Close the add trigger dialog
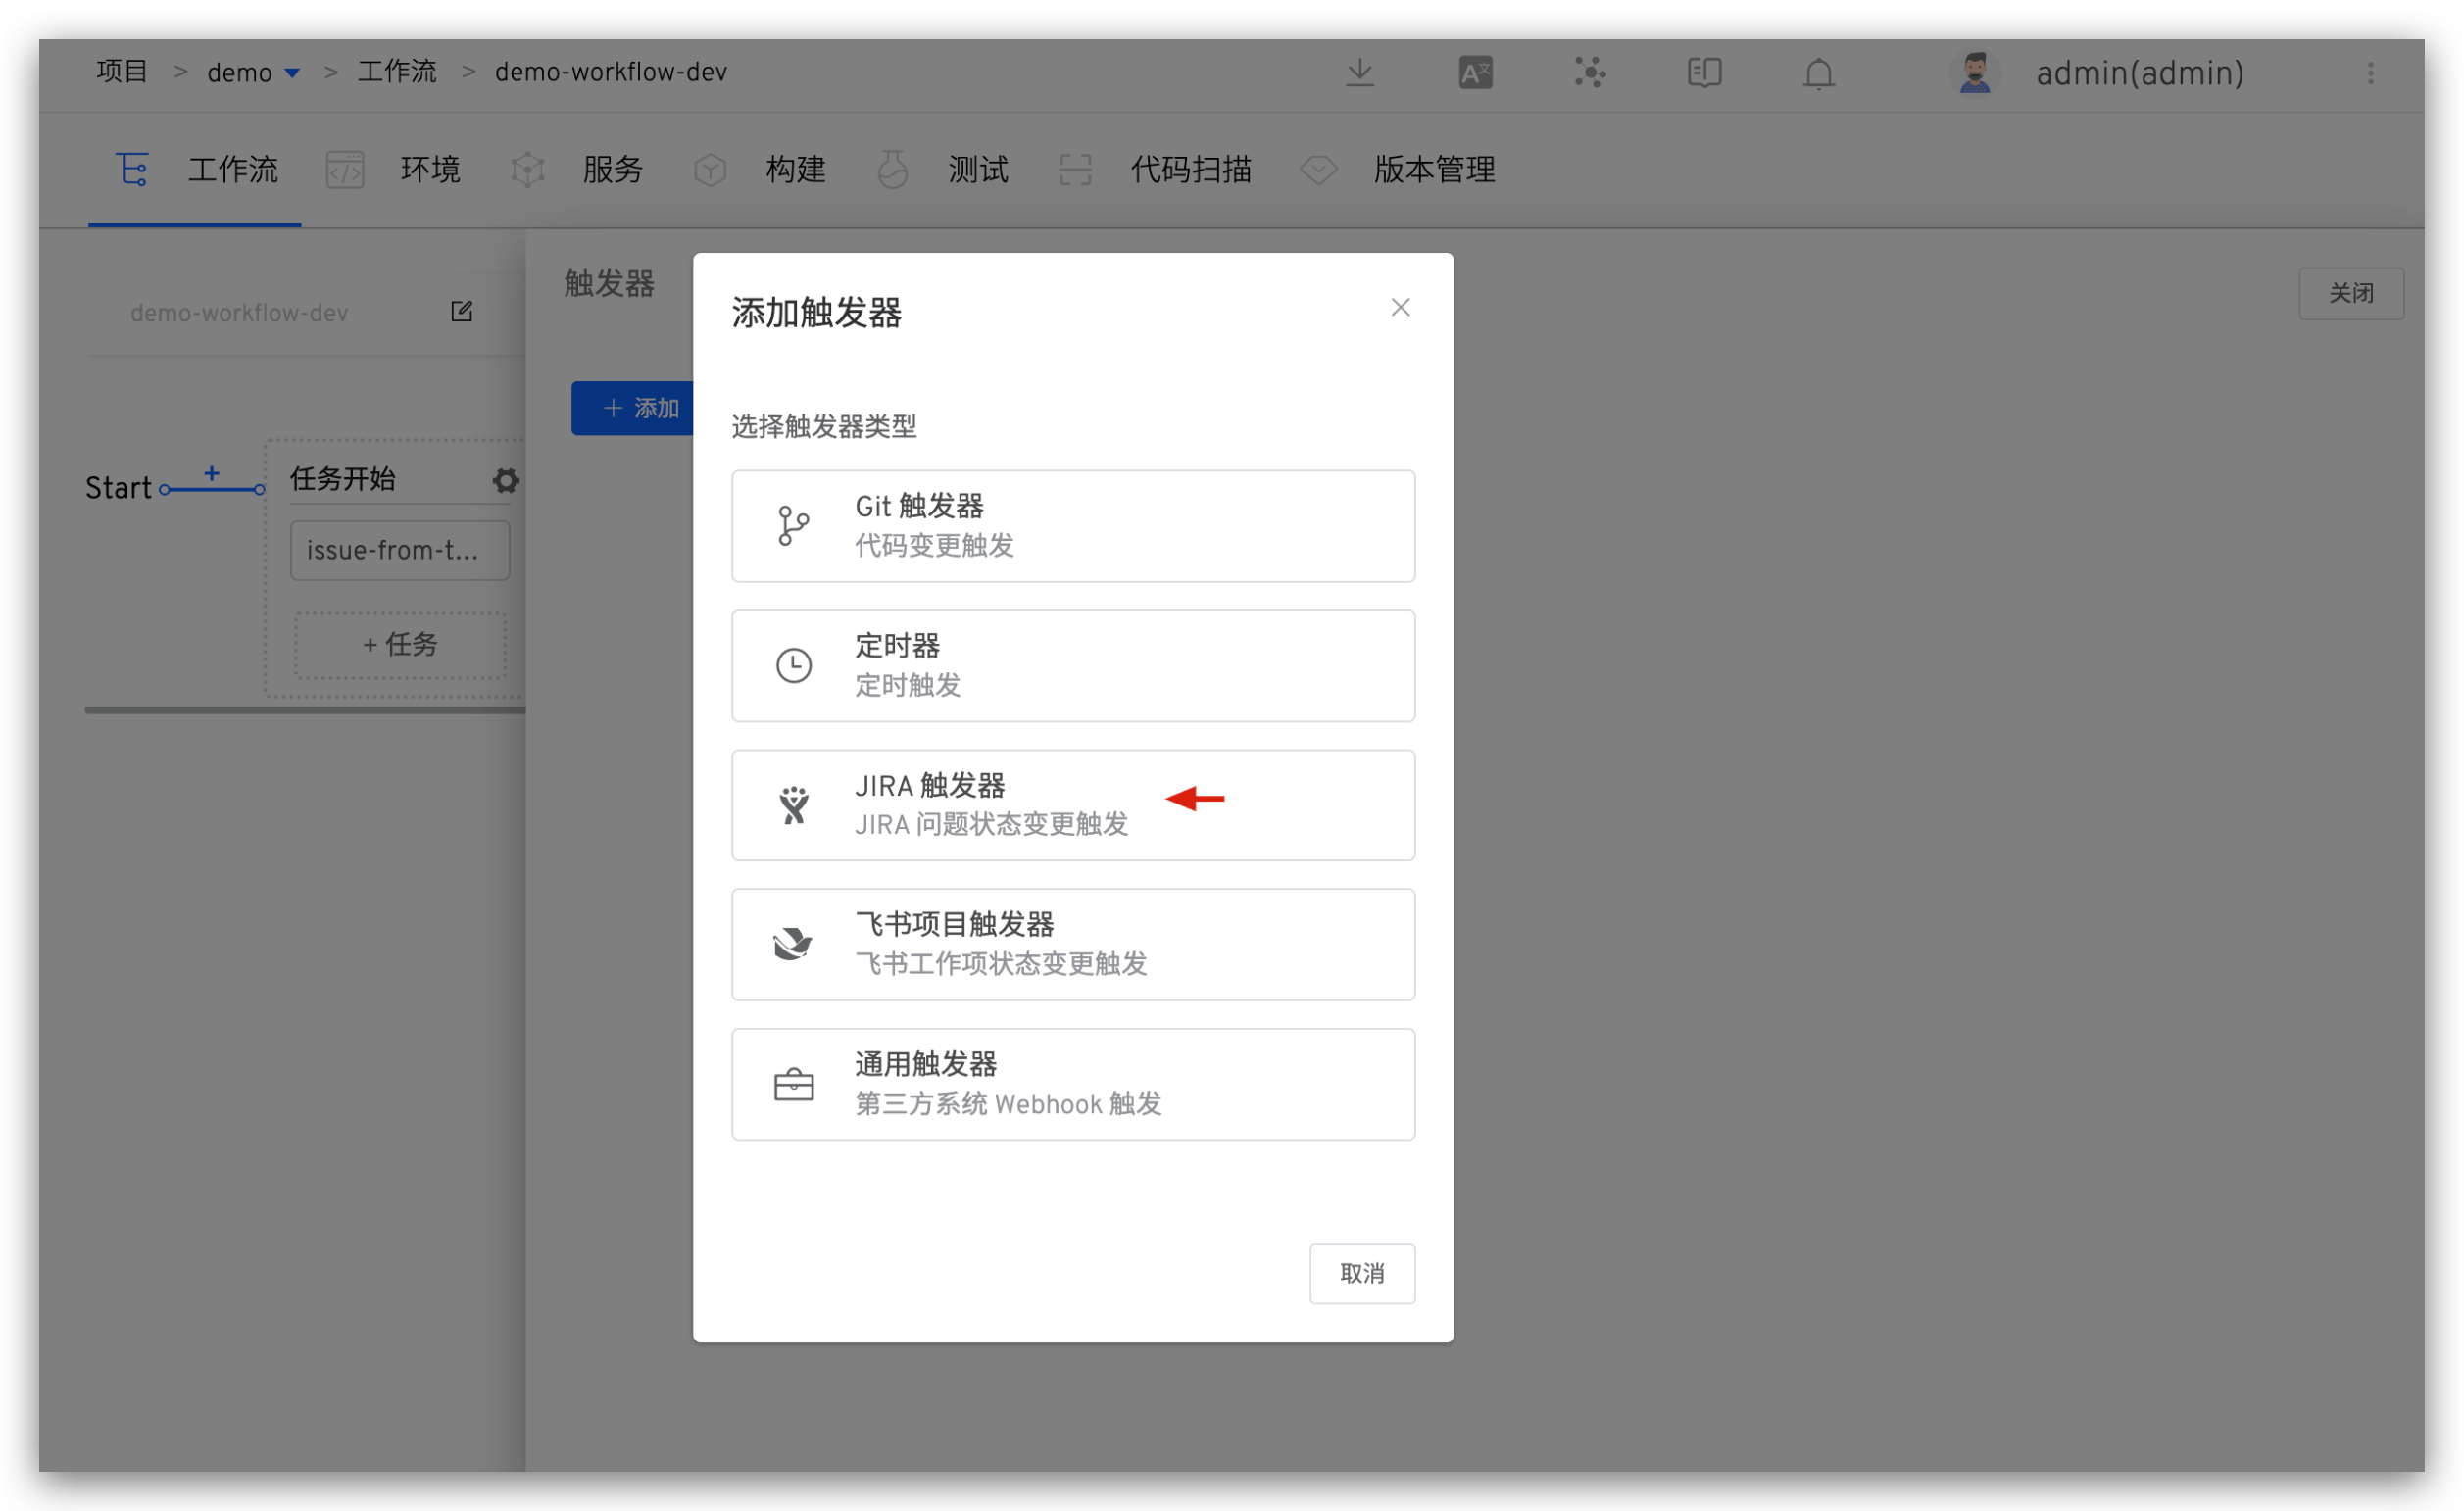The image size is (2464, 1511). pos(1399,307)
